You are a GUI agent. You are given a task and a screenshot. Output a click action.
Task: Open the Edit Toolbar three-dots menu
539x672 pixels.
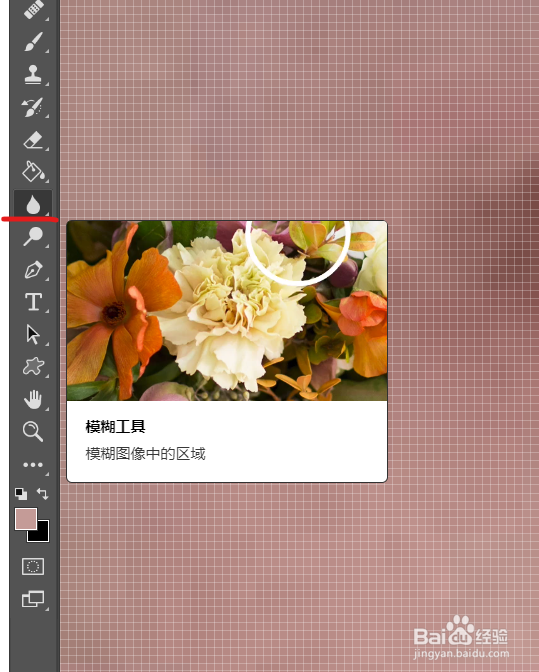click(33, 465)
